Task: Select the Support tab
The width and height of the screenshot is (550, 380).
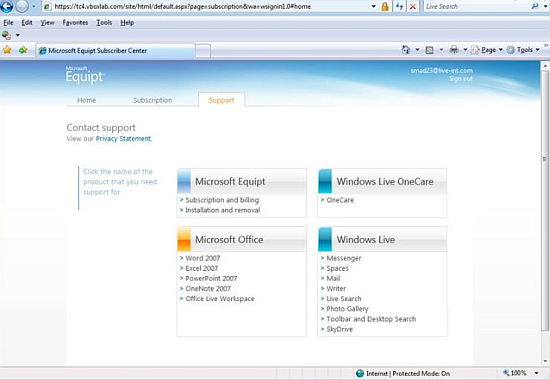Action: [x=221, y=100]
